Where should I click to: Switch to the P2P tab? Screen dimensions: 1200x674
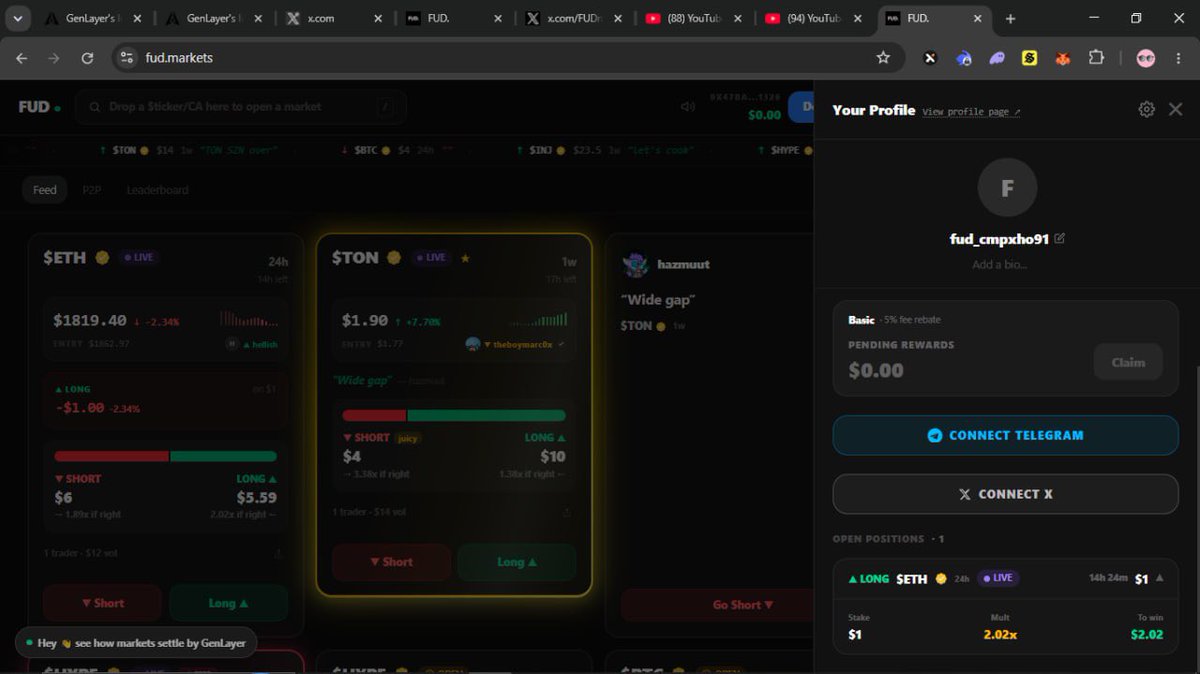pos(92,190)
